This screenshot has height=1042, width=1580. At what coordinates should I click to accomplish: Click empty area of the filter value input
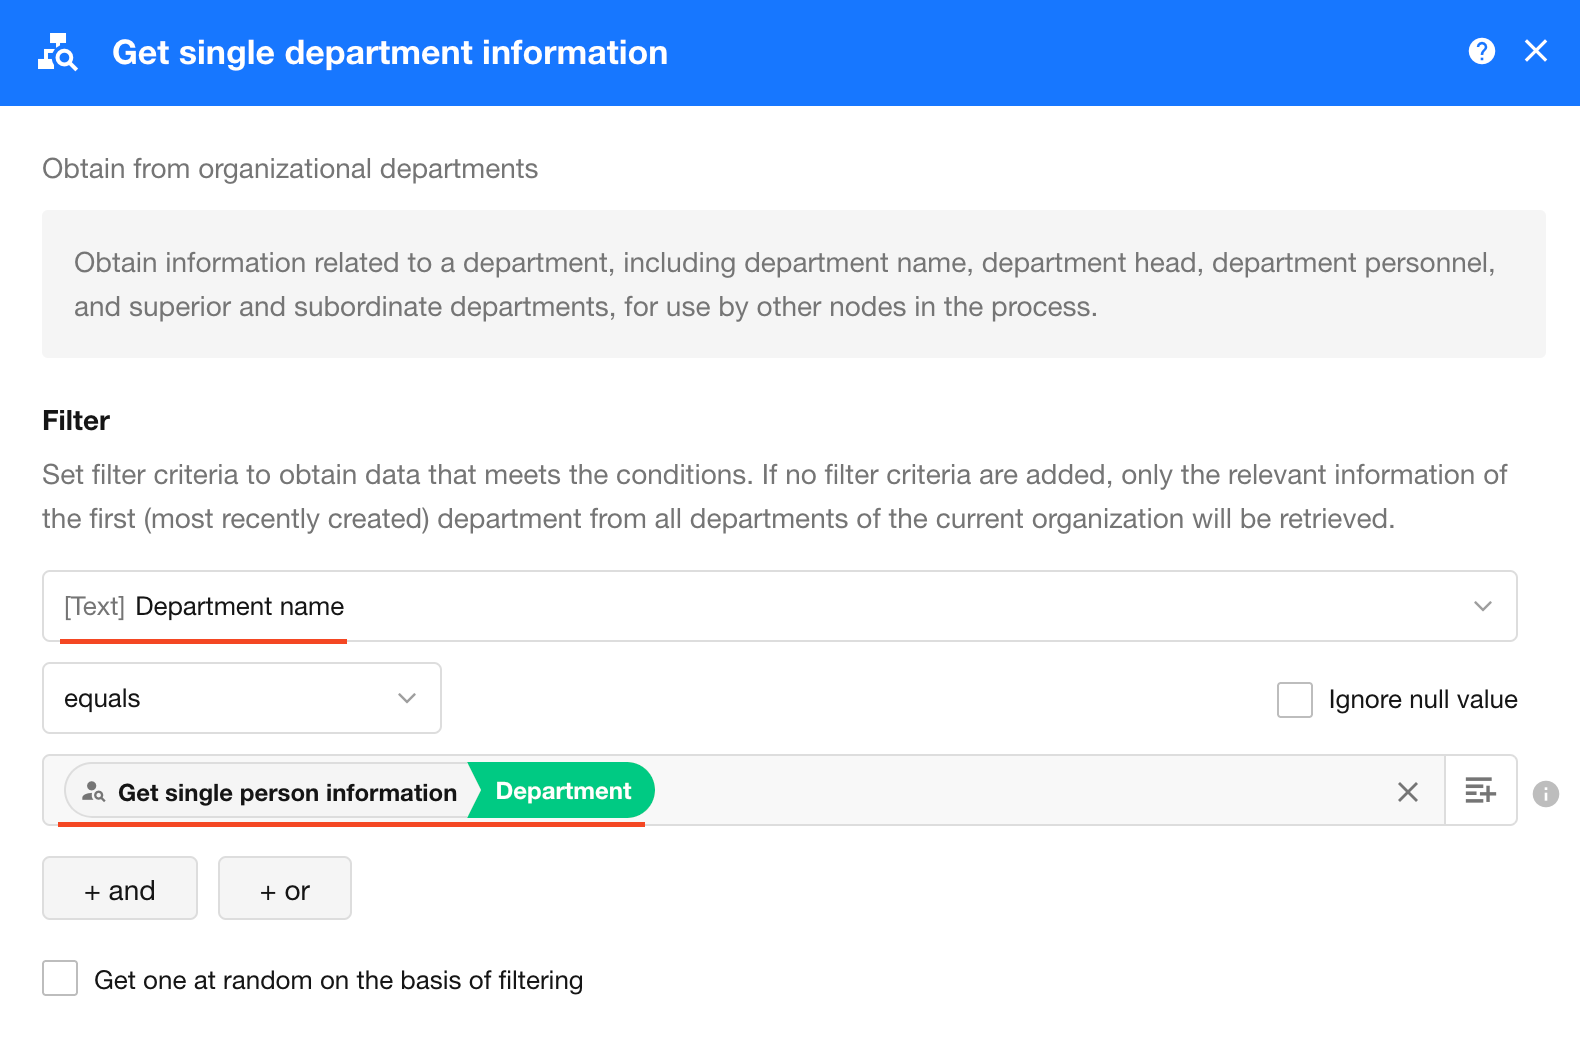click(x=1000, y=791)
